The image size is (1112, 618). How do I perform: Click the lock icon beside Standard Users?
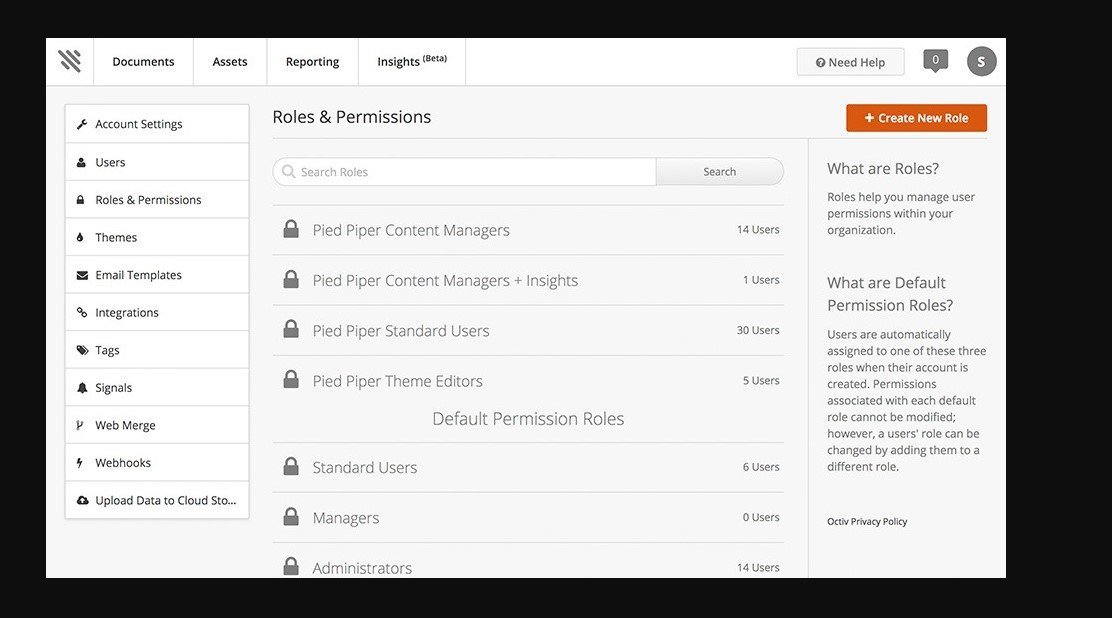[x=291, y=467]
